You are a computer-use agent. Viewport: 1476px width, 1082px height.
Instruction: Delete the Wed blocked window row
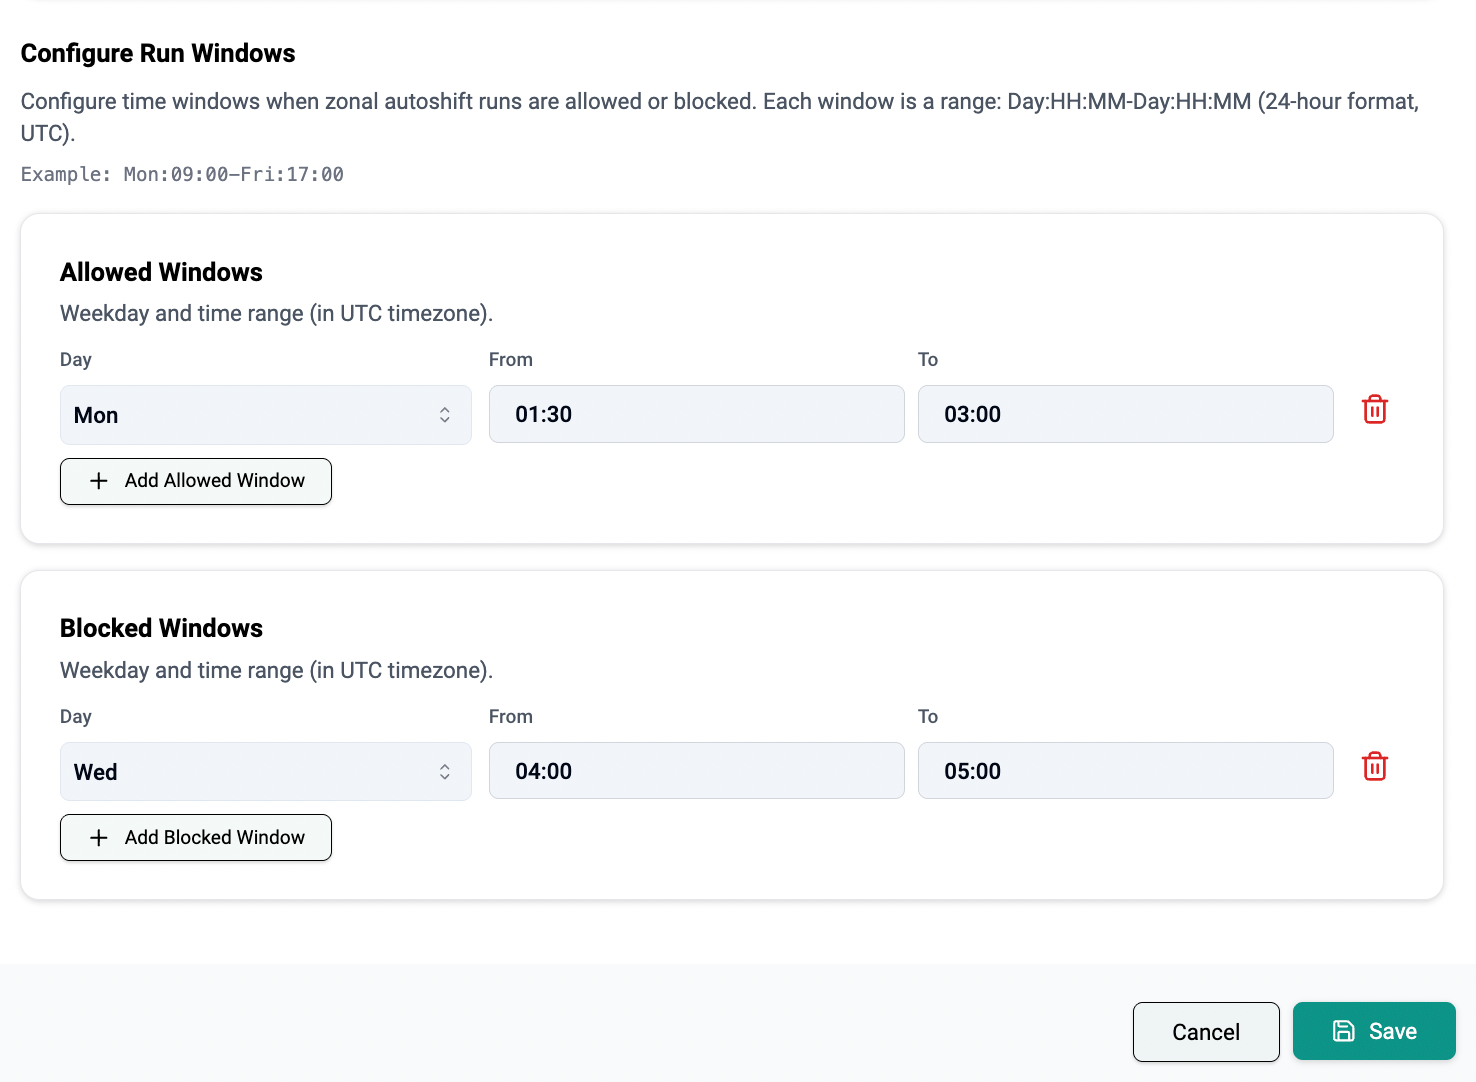[1375, 767]
